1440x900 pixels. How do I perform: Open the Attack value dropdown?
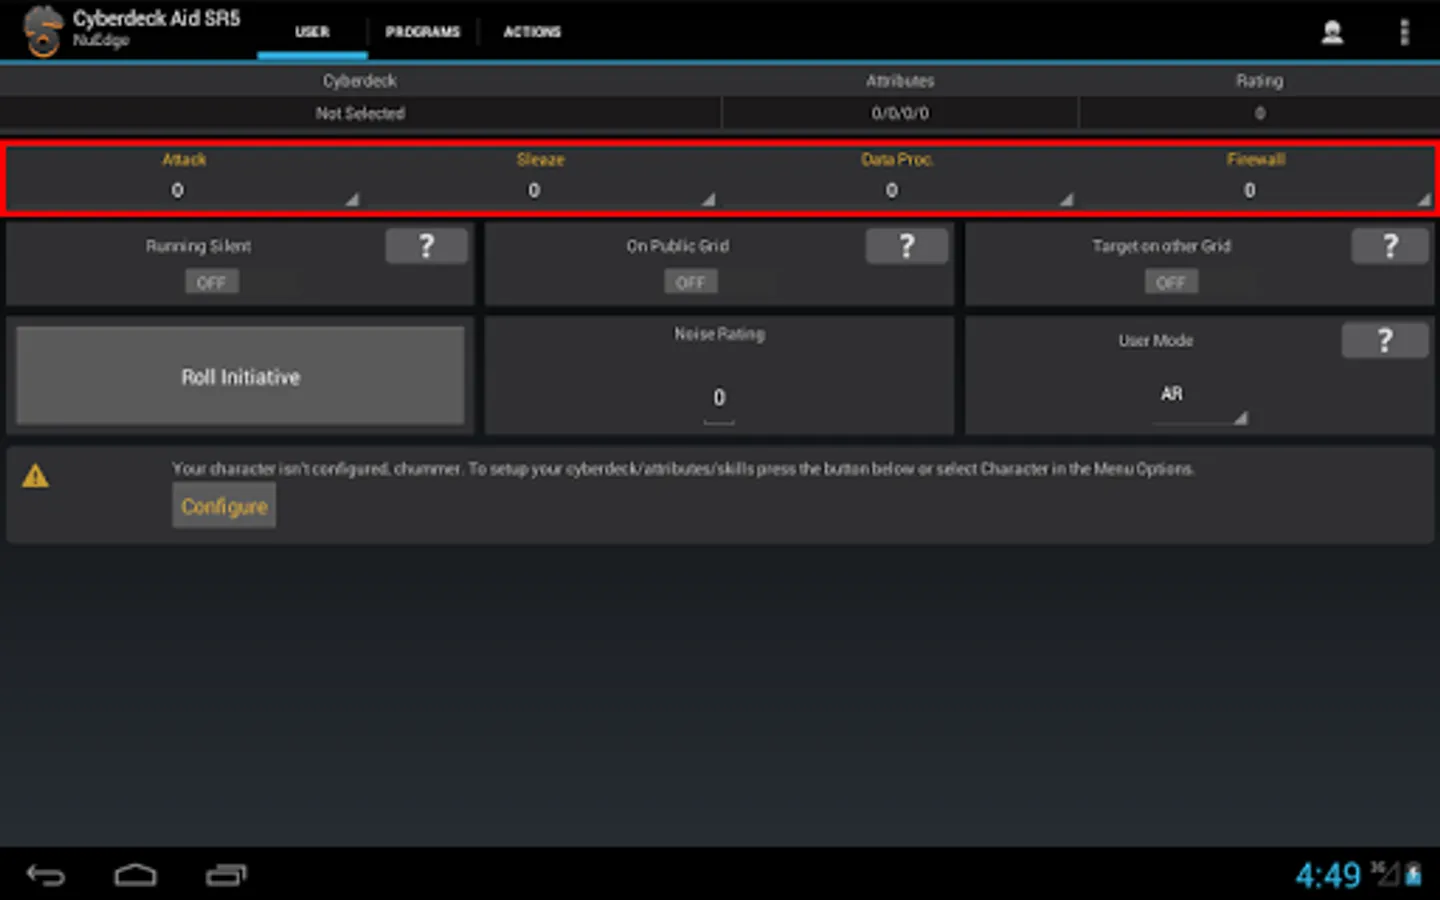pyautogui.click(x=184, y=191)
